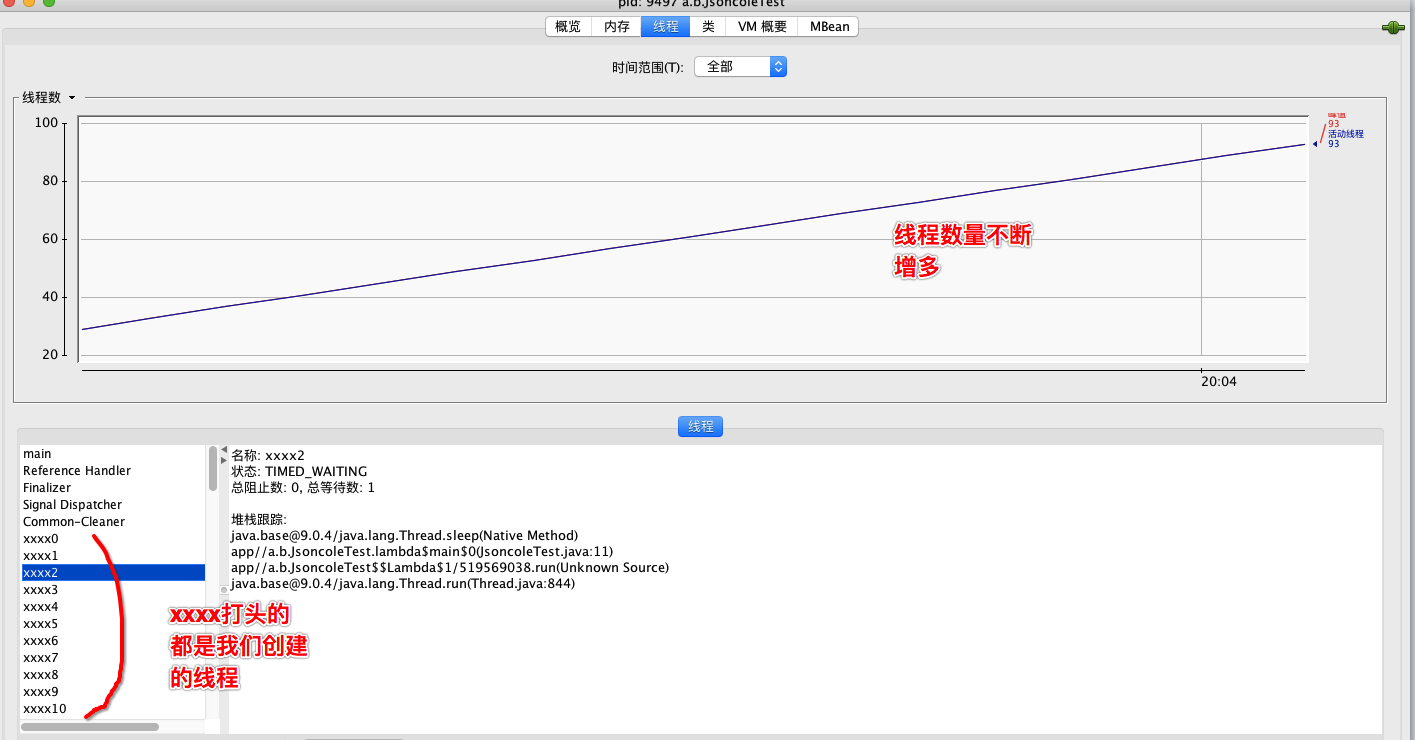Select thread xxxx10 in the list
Viewport: 1415px width, 740px height.
(x=113, y=709)
